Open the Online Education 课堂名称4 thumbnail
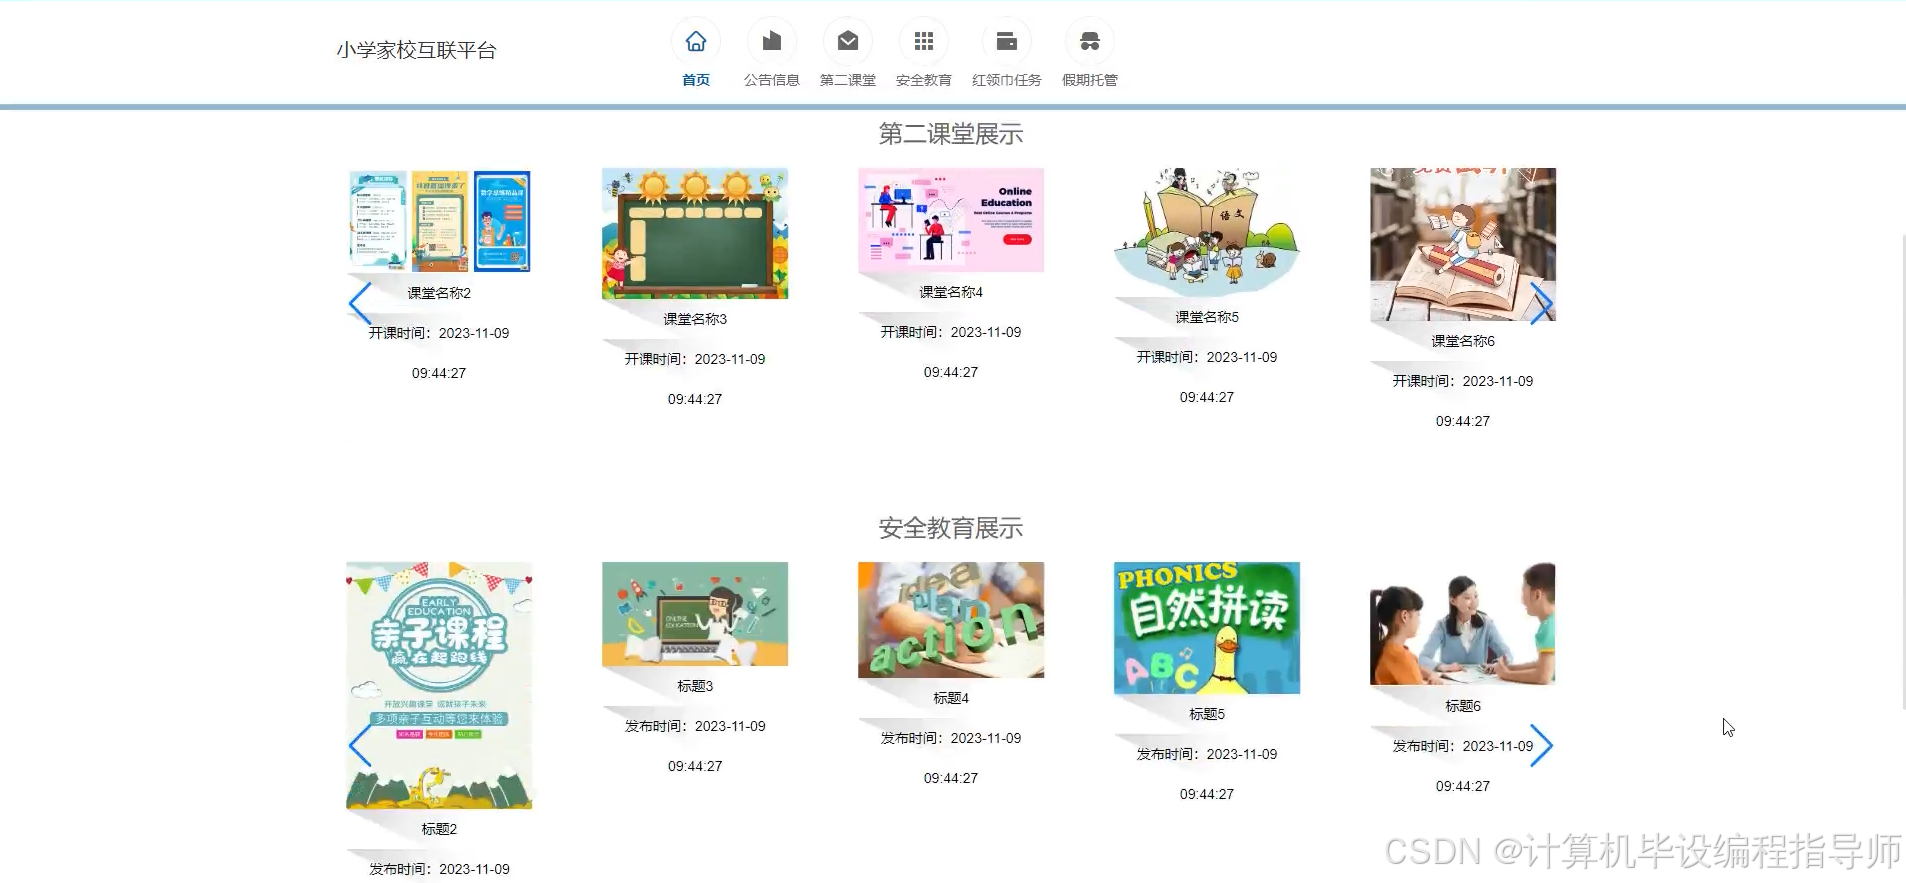1906x883 pixels. [x=951, y=220]
